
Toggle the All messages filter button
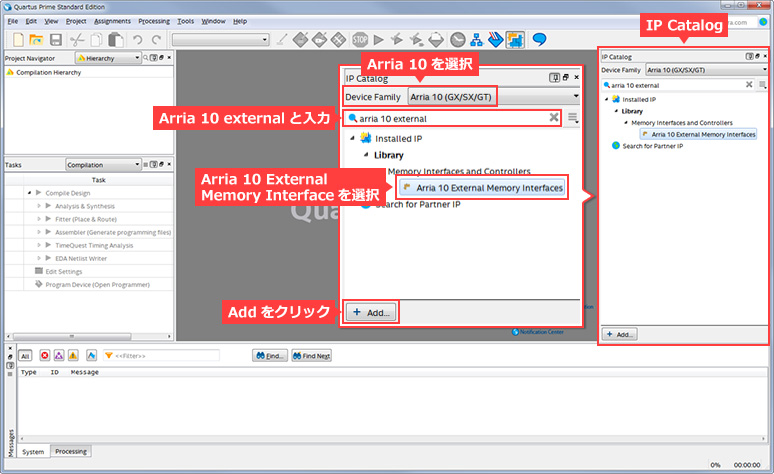coord(25,356)
